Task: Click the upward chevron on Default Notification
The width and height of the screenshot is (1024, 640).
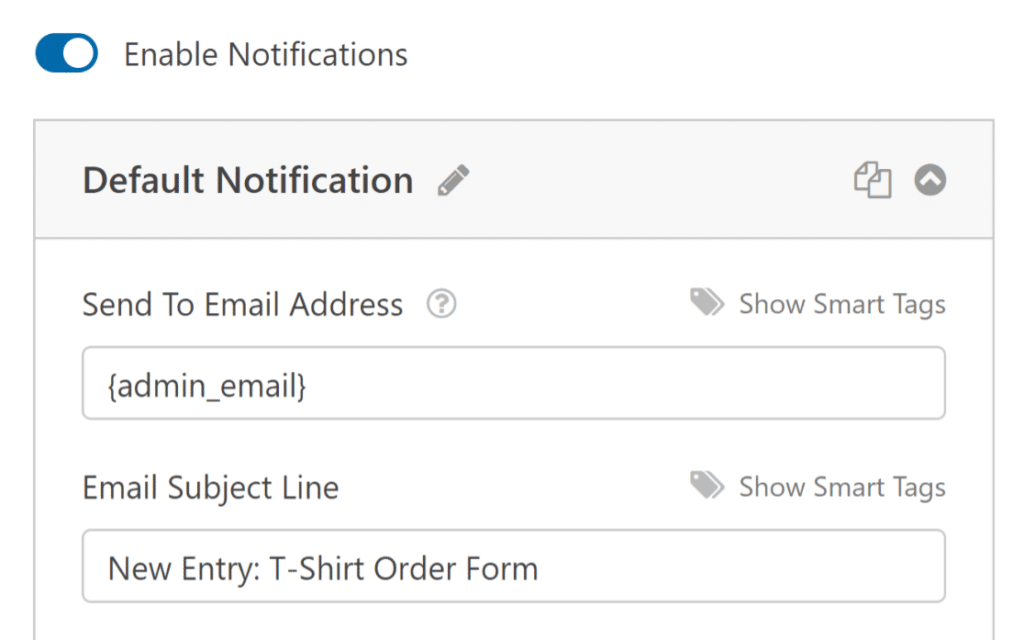Action: click(930, 180)
